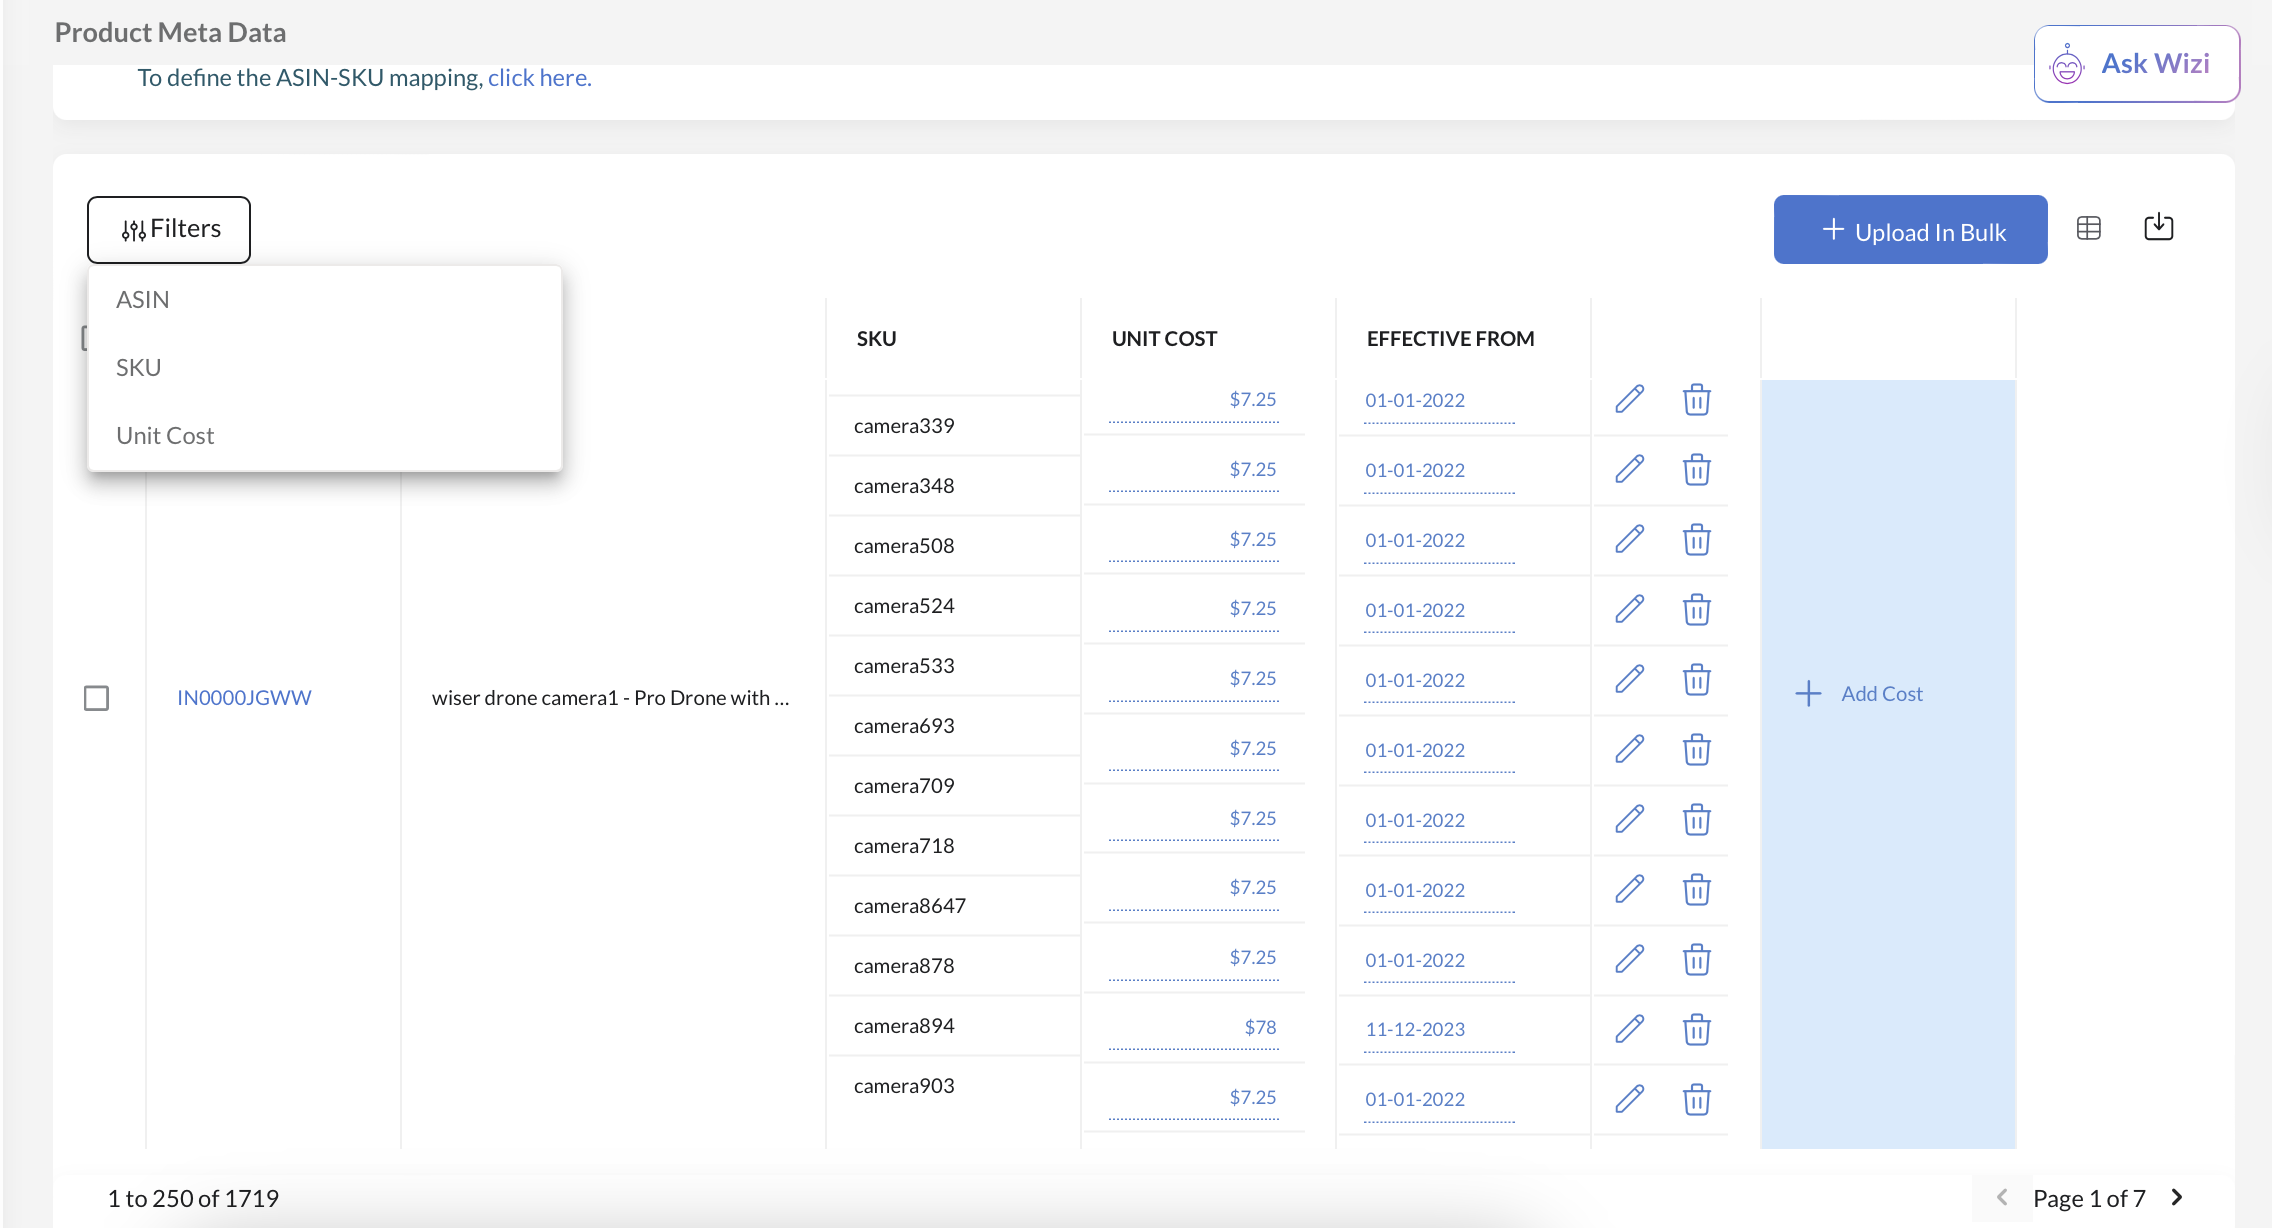This screenshot has height=1228, width=2272.
Task: Delete the camera8647 cost entry
Action: tap(1696, 889)
